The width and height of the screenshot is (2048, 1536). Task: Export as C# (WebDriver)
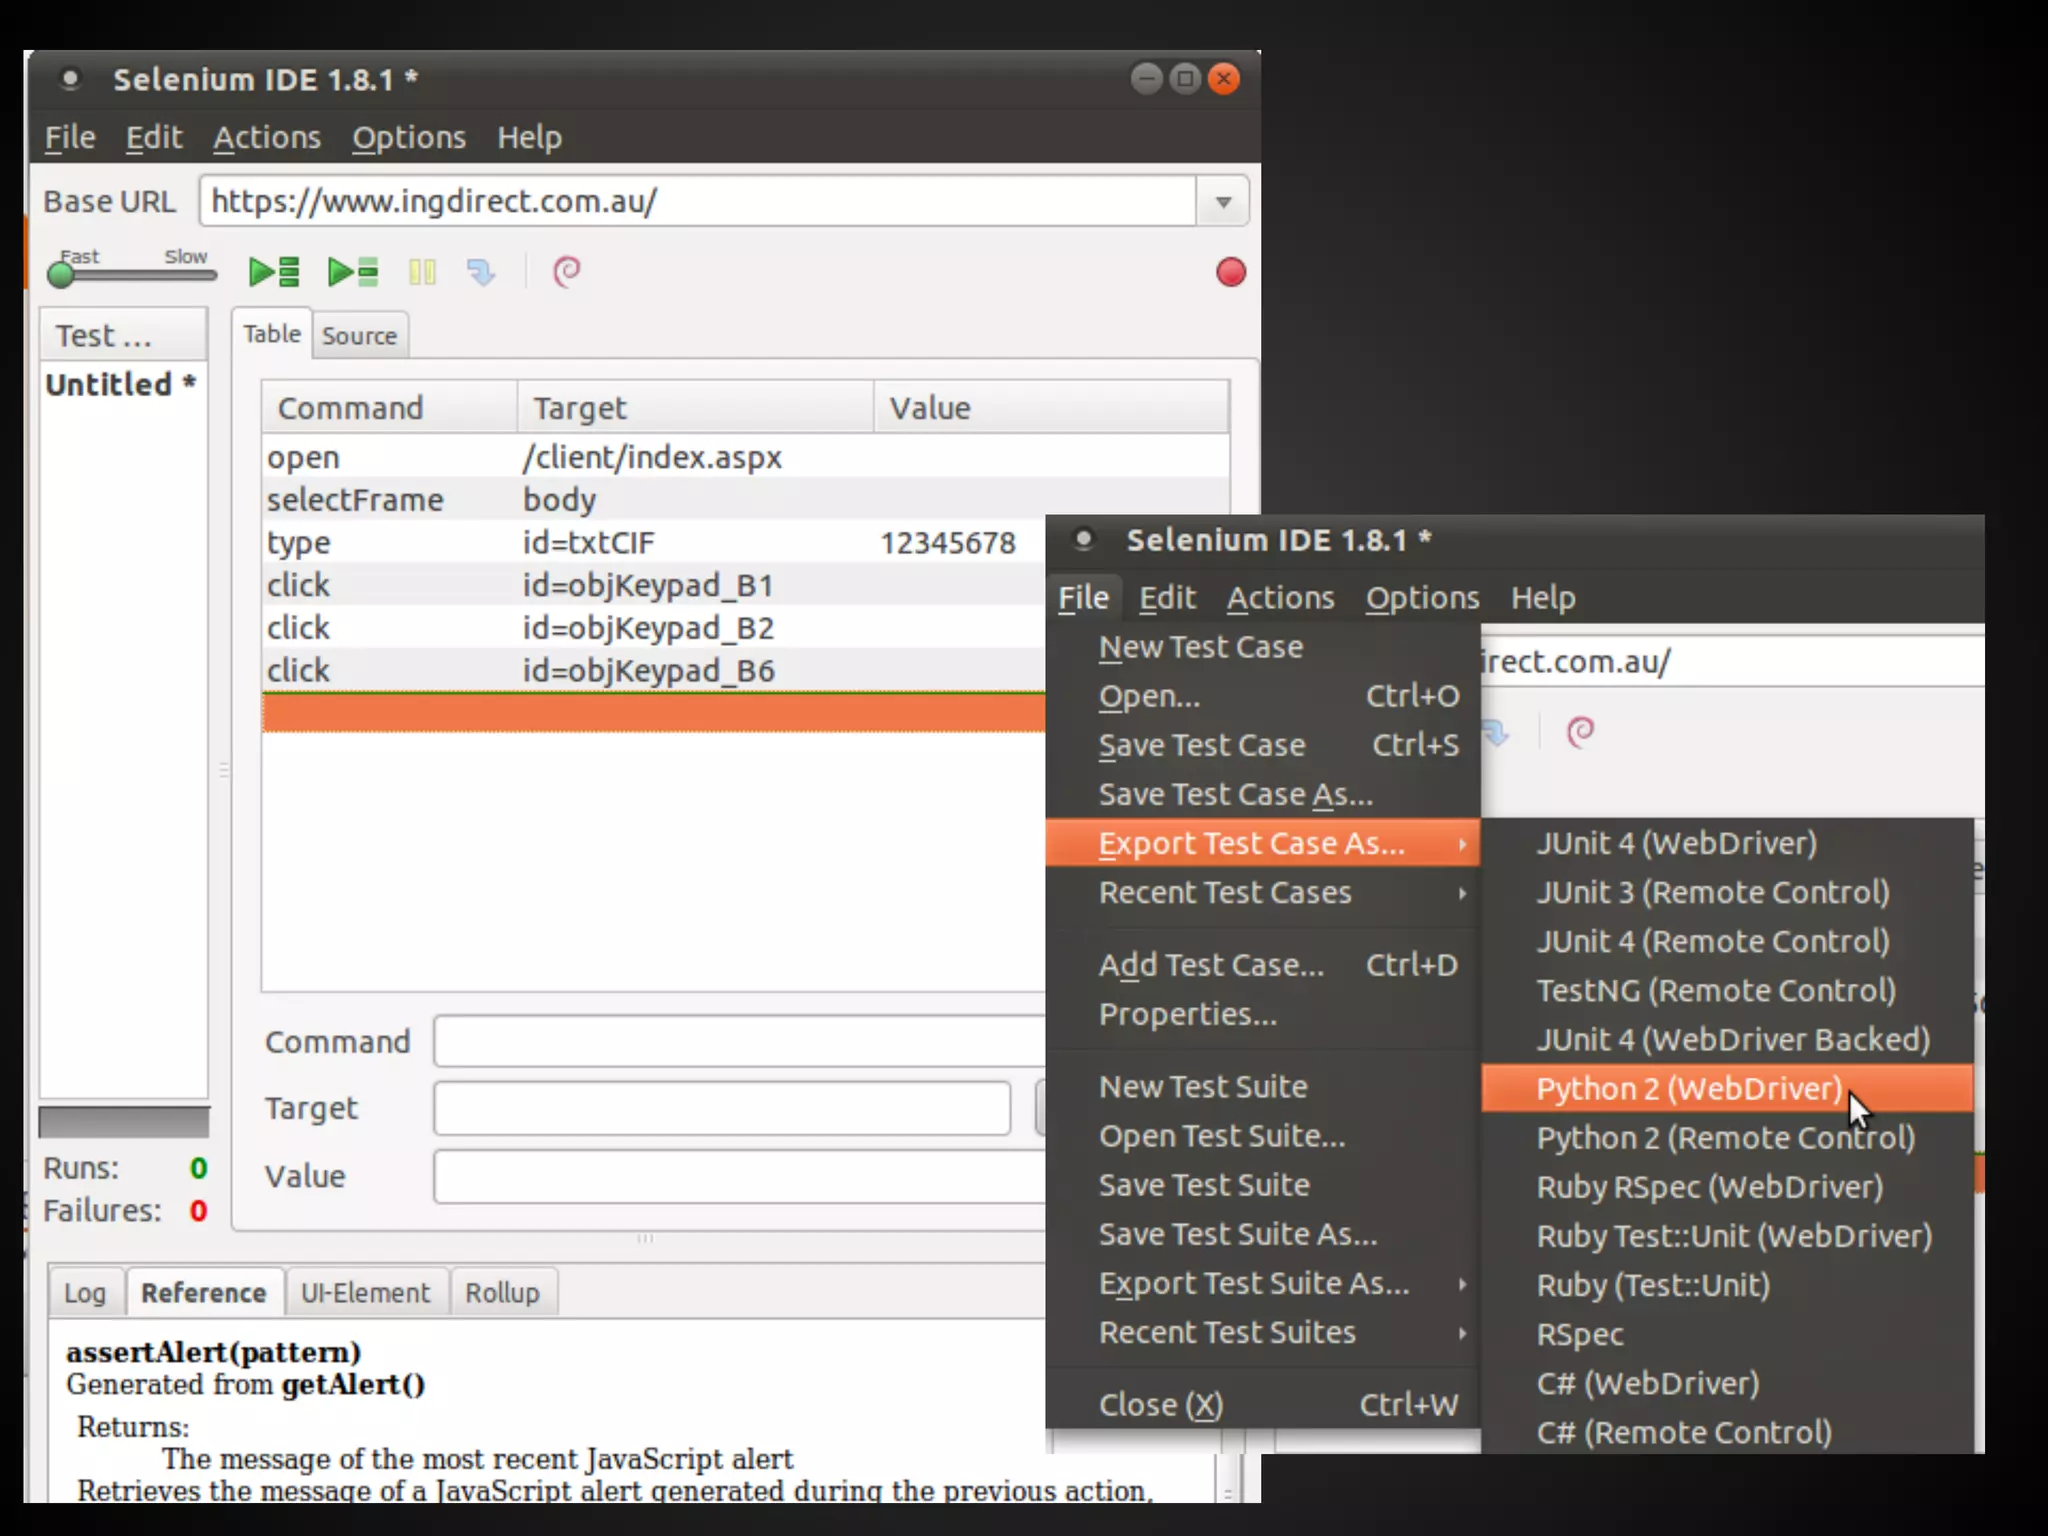pyautogui.click(x=1727, y=1383)
